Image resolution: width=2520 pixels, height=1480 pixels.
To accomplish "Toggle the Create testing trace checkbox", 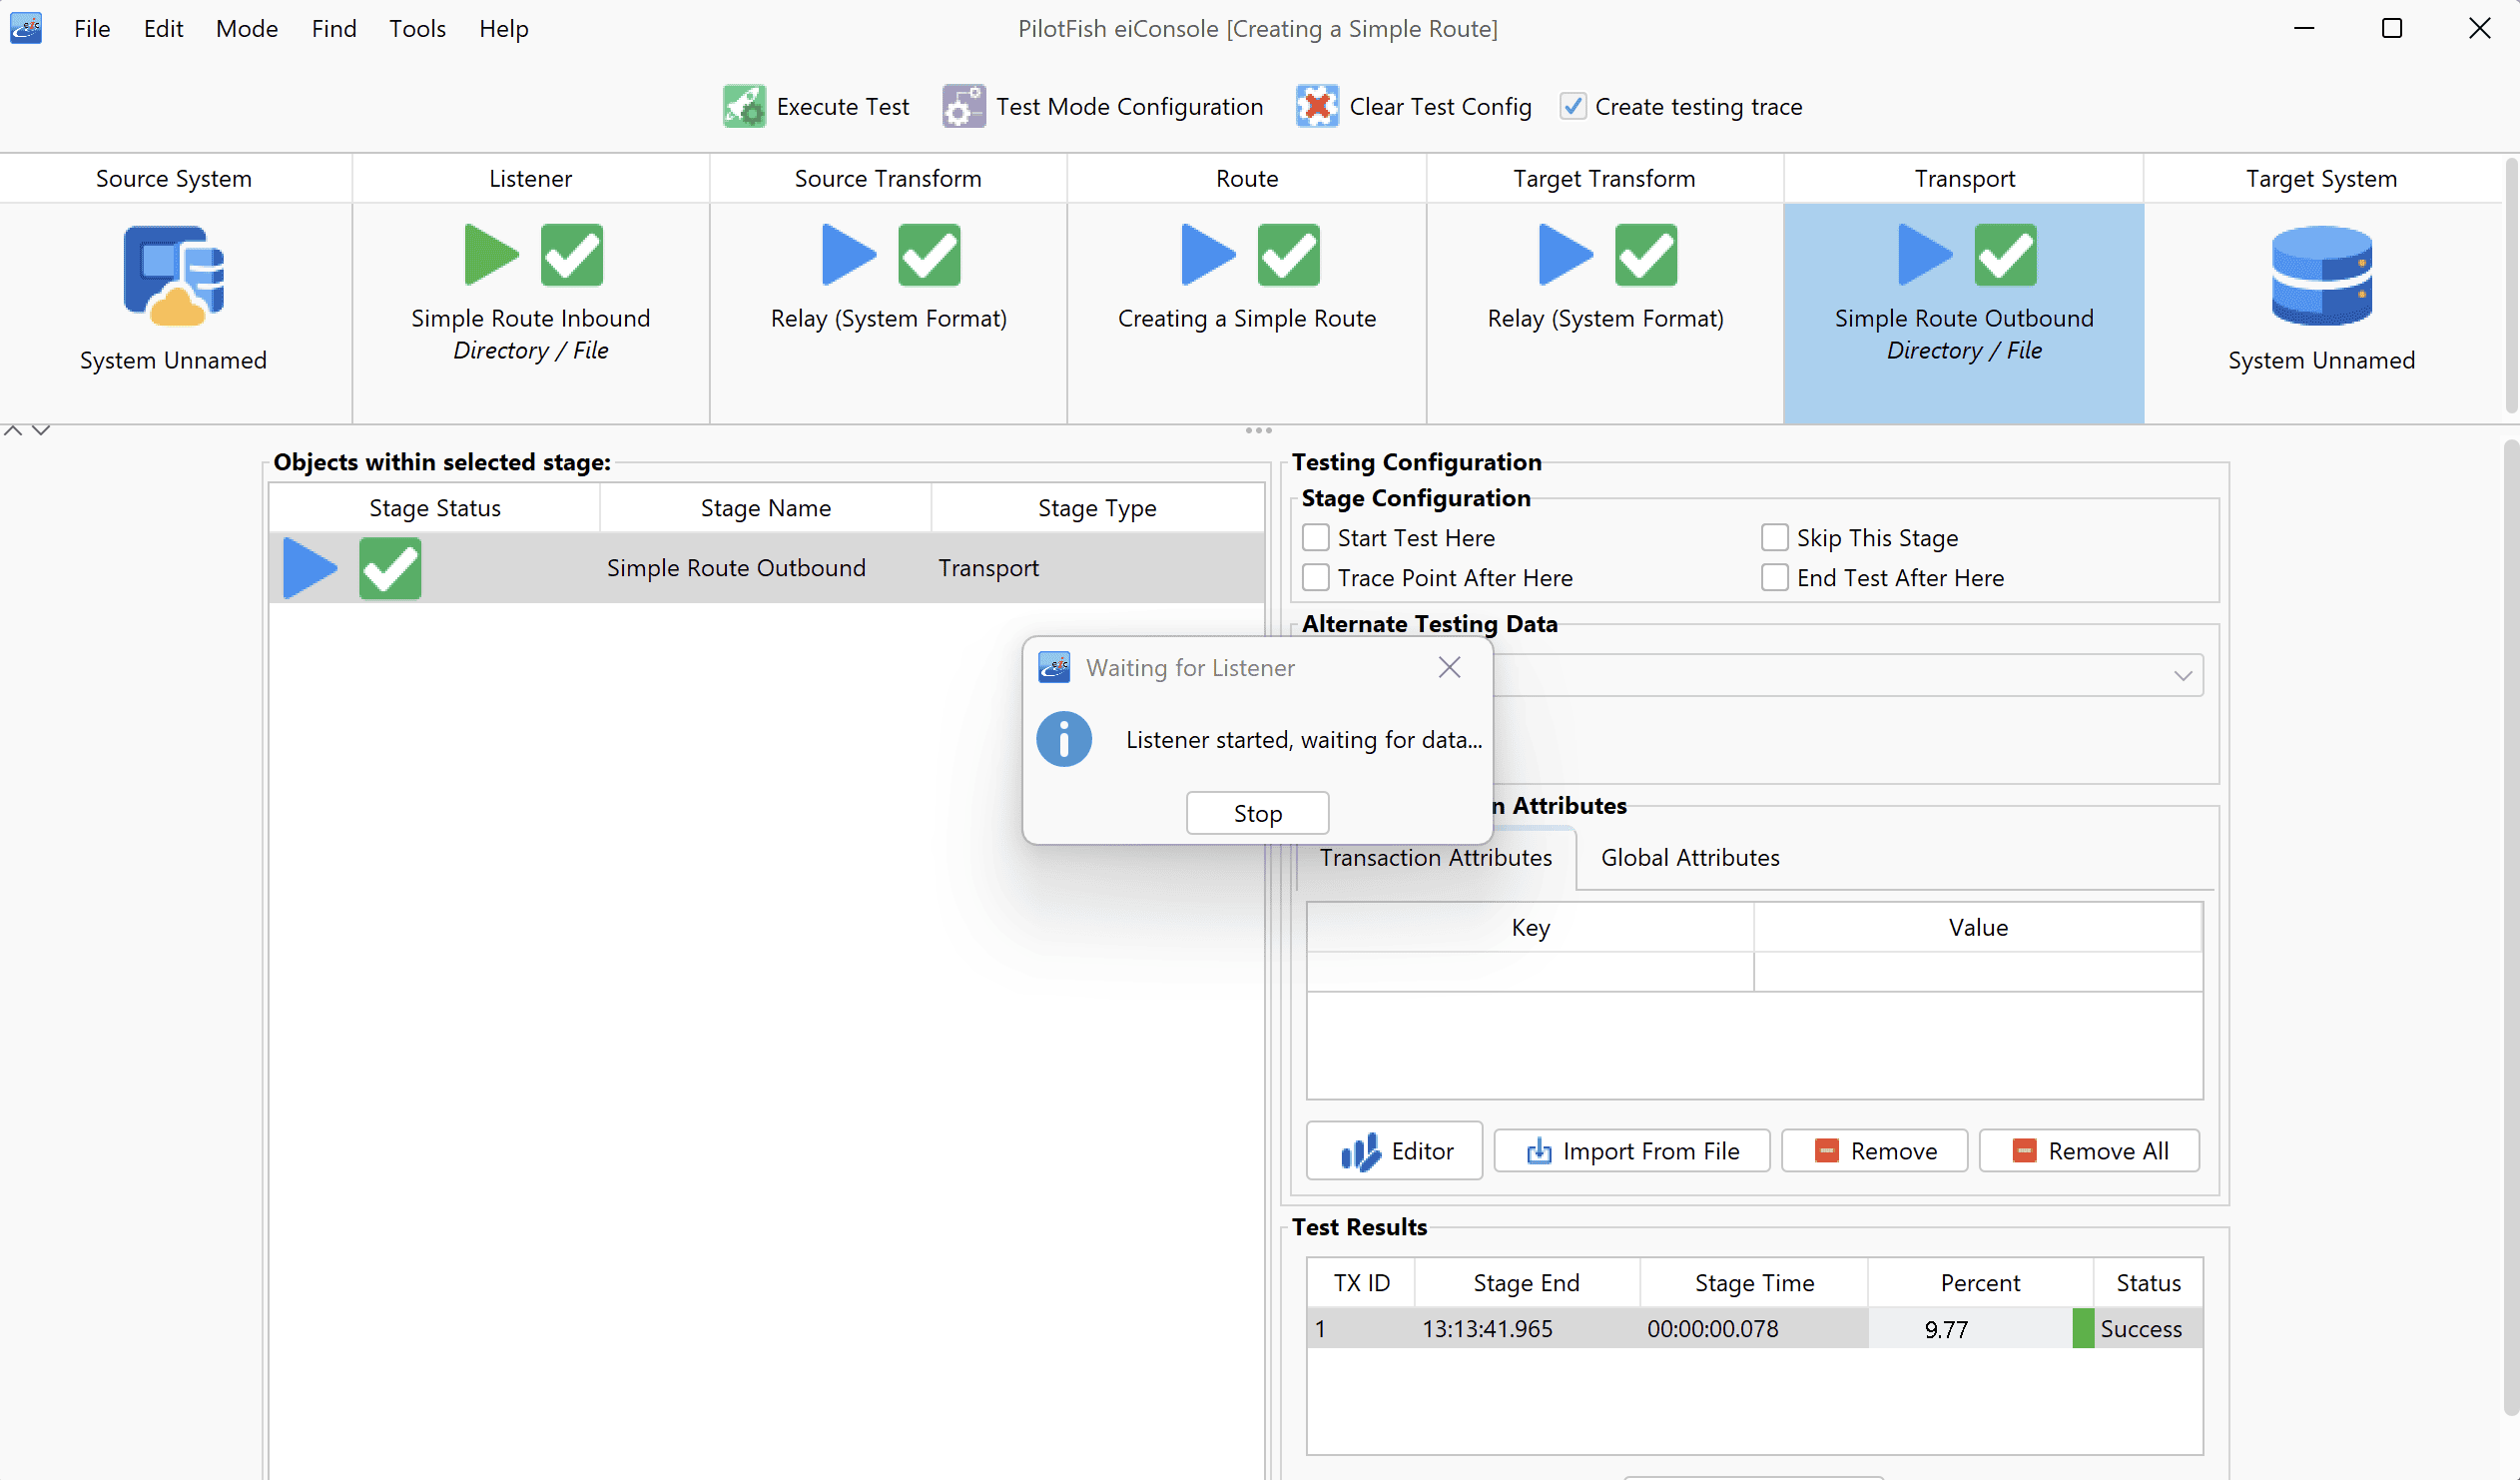I will click(1573, 106).
